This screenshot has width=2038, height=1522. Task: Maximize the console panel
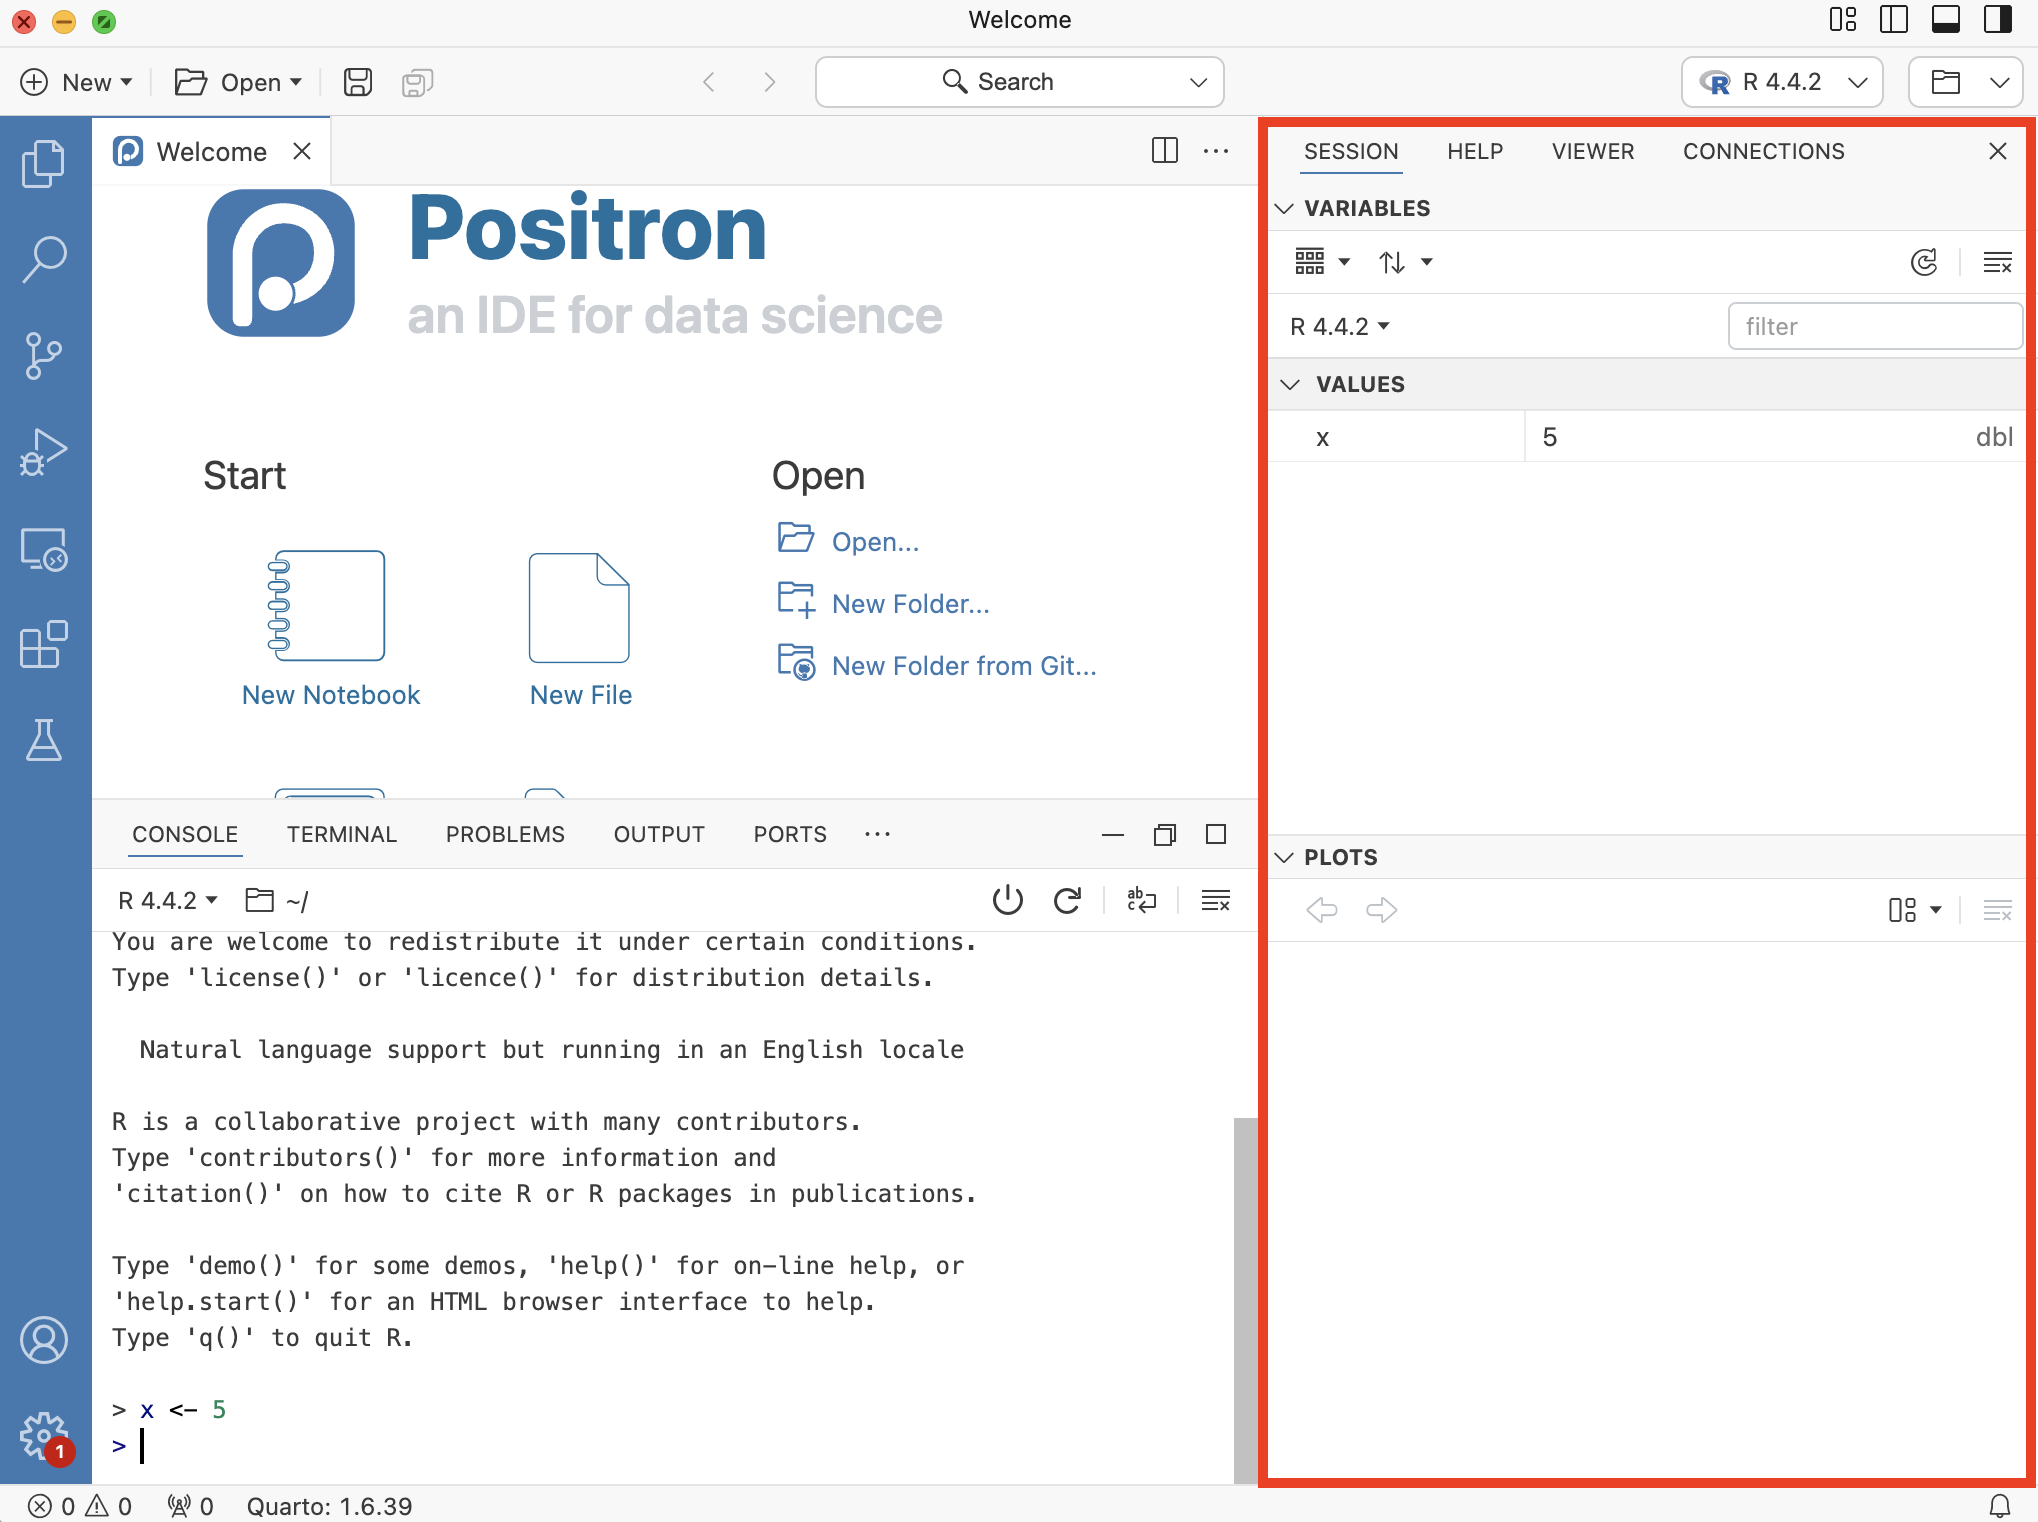(x=1216, y=835)
